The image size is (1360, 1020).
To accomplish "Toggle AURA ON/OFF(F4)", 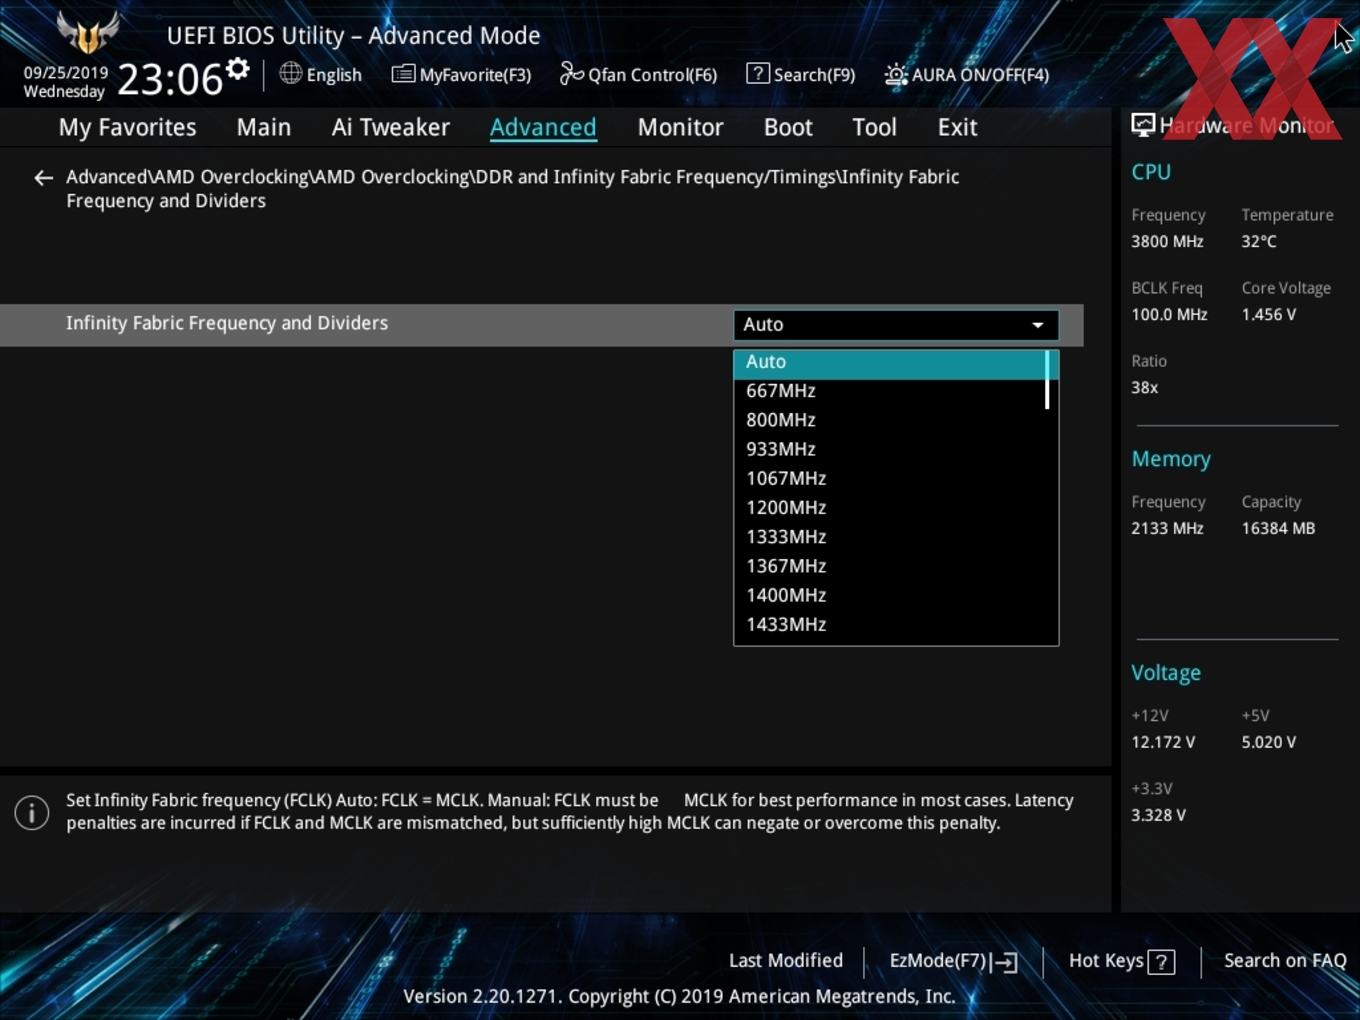I will click(x=967, y=75).
